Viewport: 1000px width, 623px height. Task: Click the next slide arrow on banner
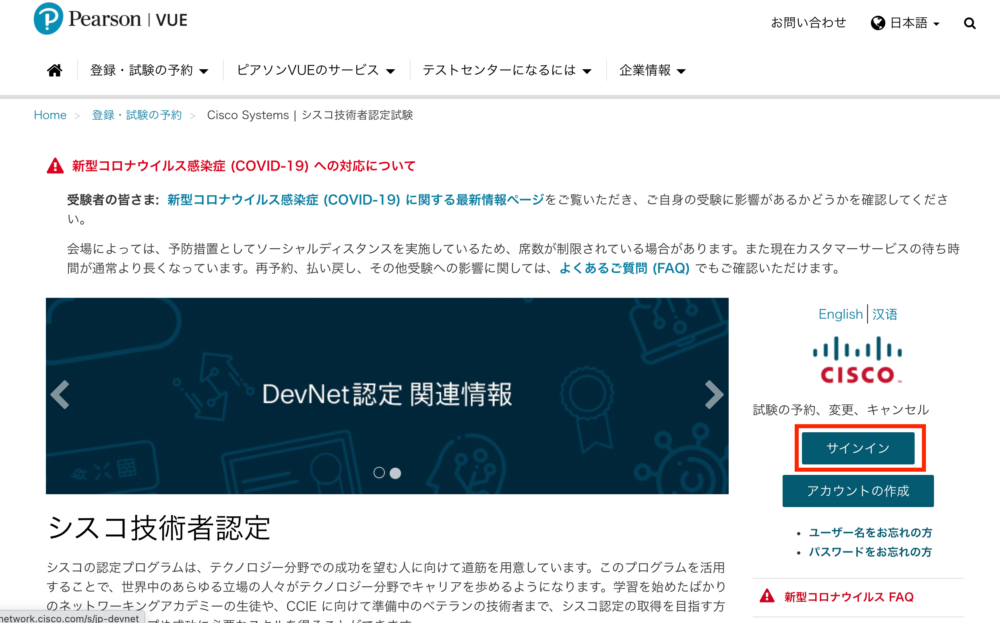click(714, 395)
